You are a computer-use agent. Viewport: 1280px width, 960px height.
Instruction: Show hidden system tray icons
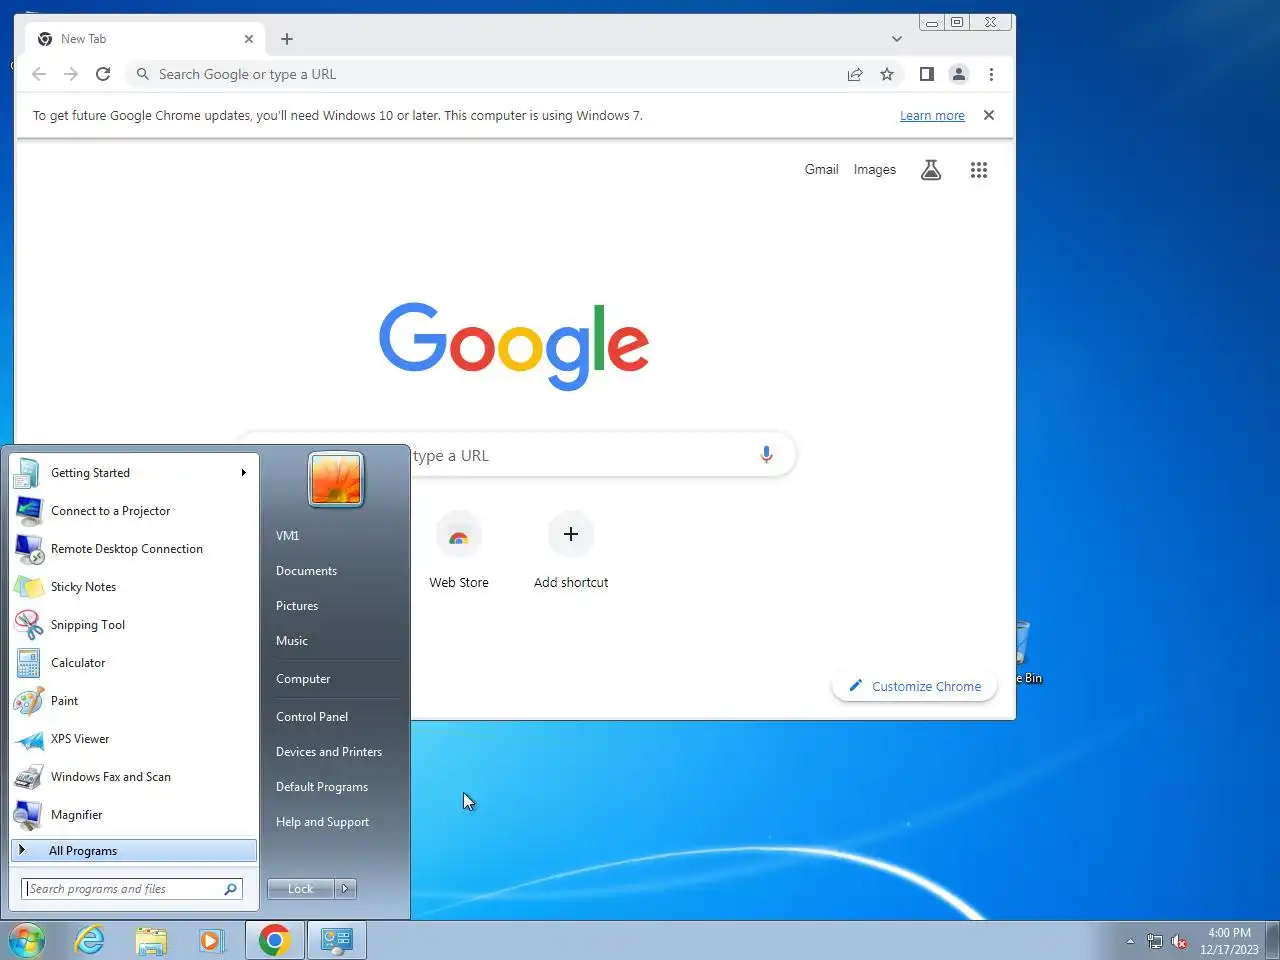click(1130, 941)
